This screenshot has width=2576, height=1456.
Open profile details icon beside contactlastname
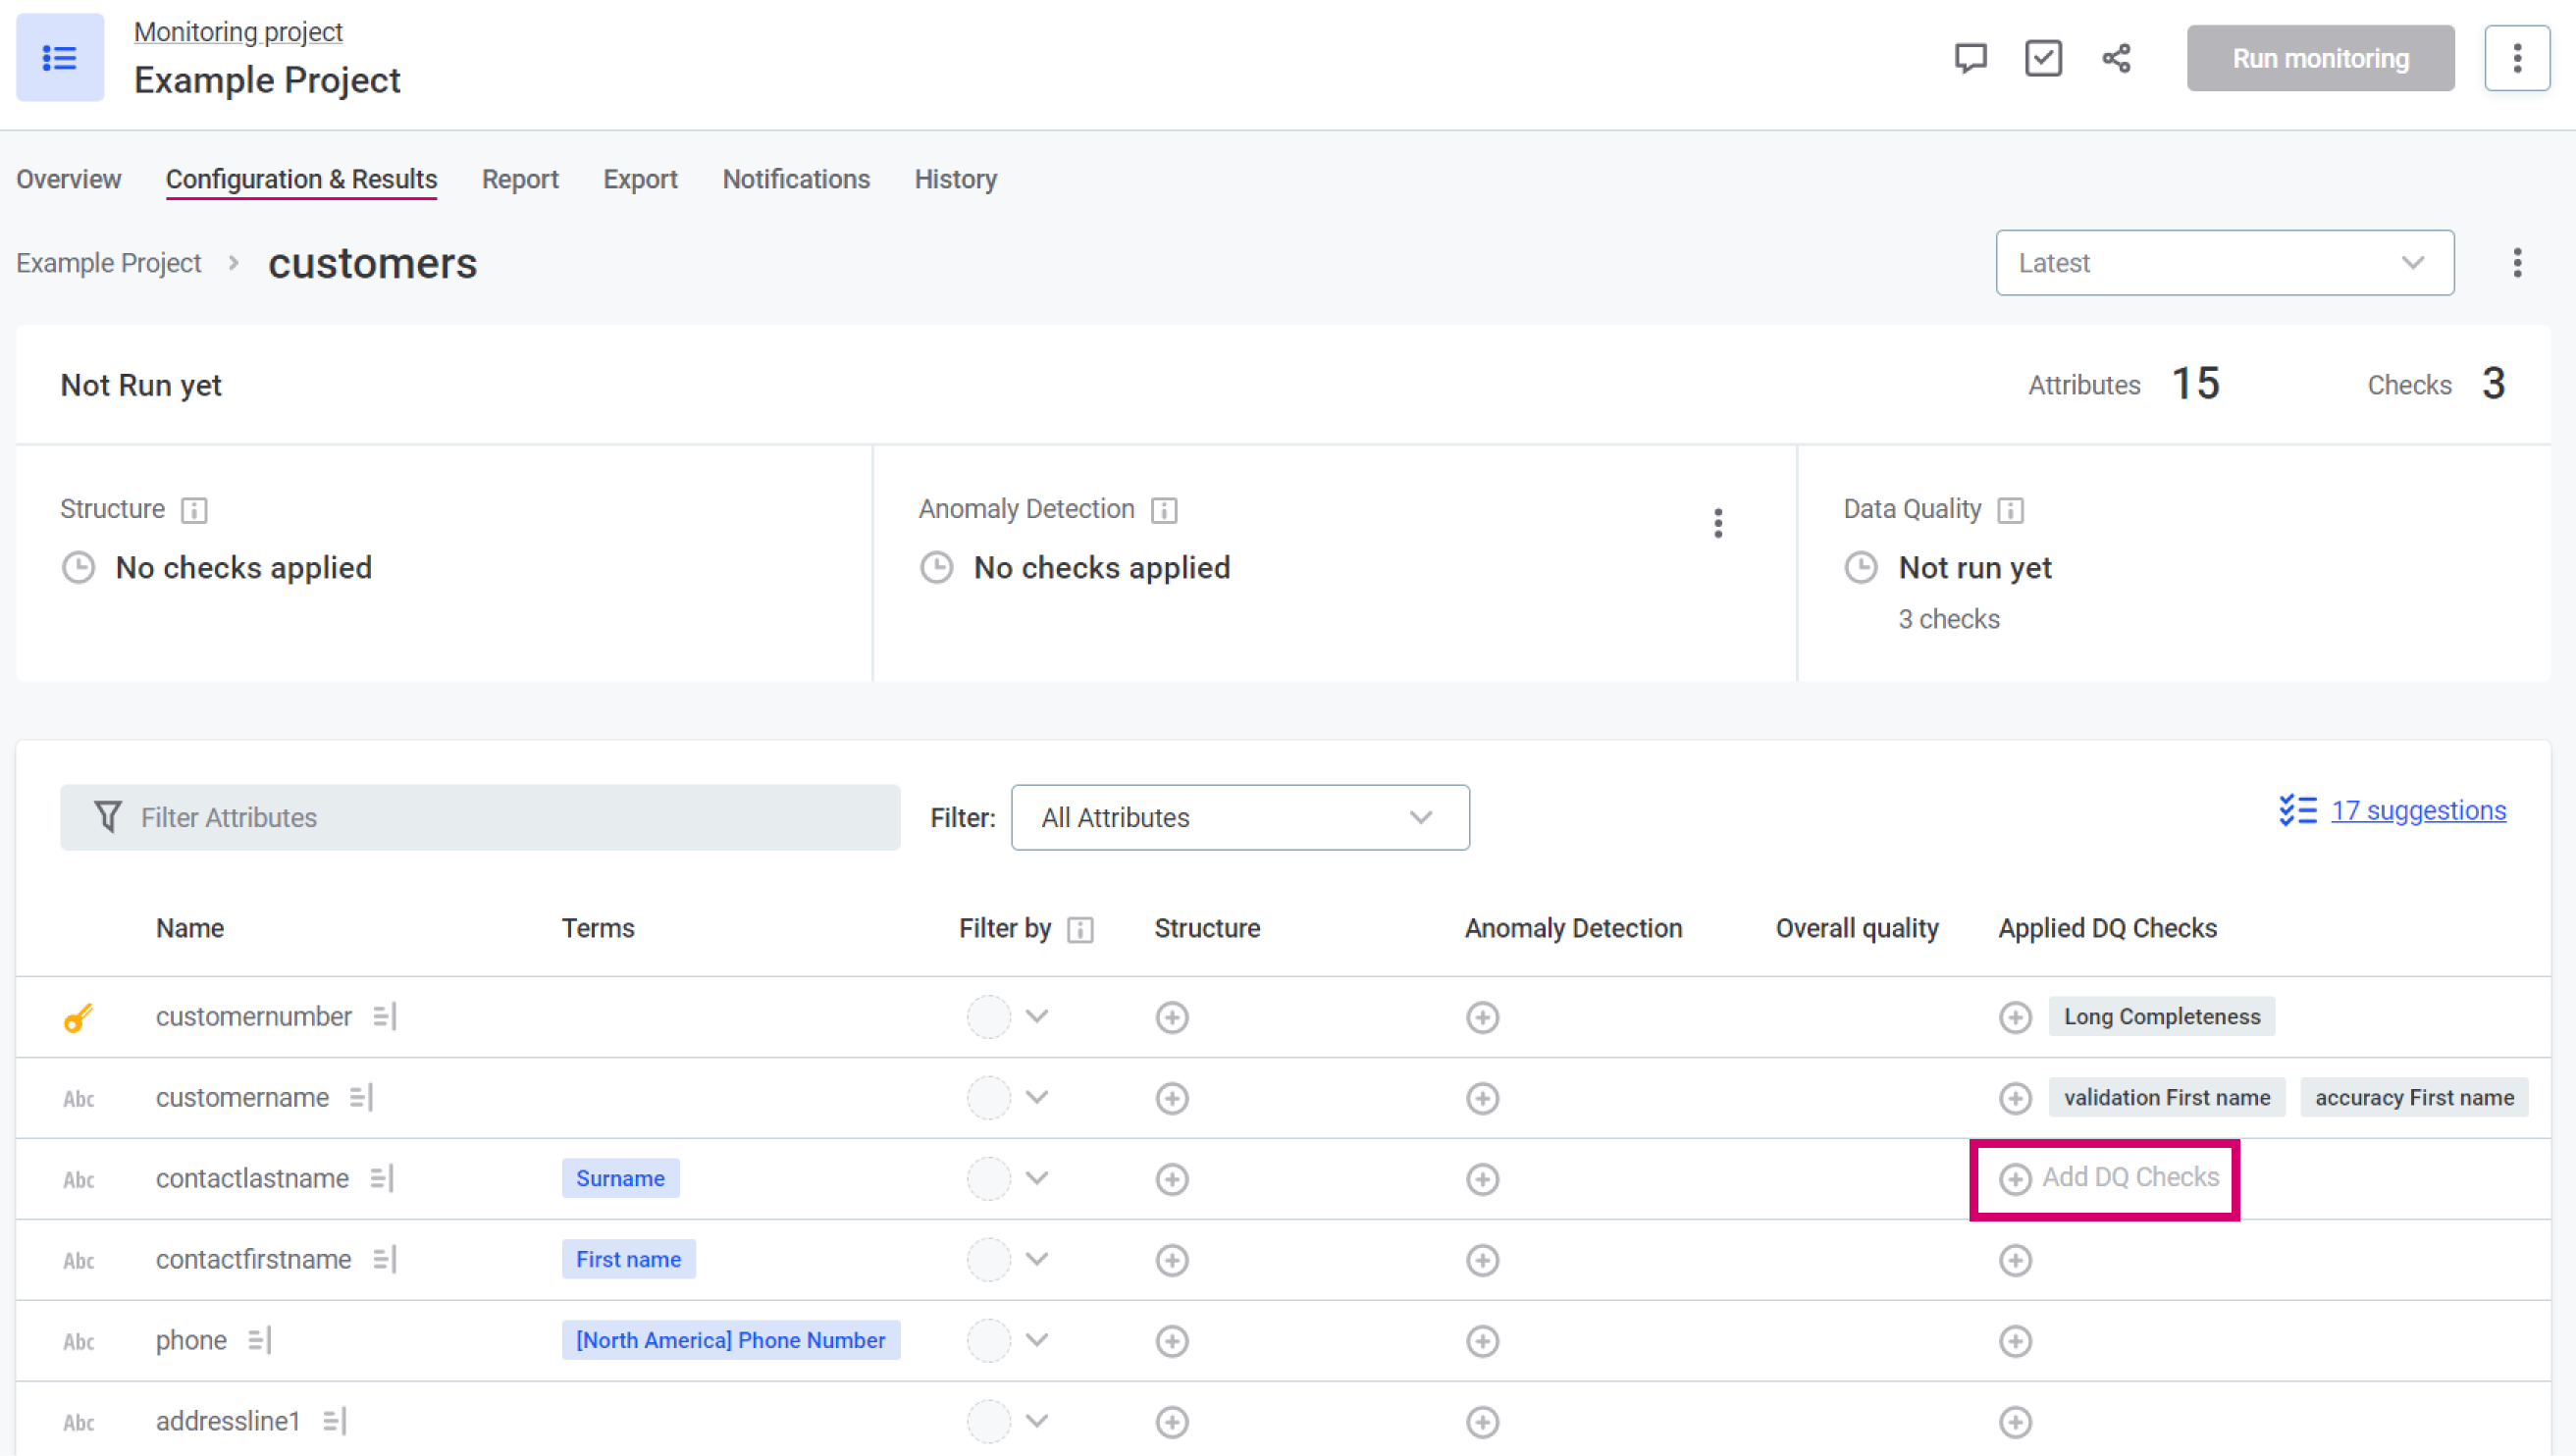click(382, 1178)
